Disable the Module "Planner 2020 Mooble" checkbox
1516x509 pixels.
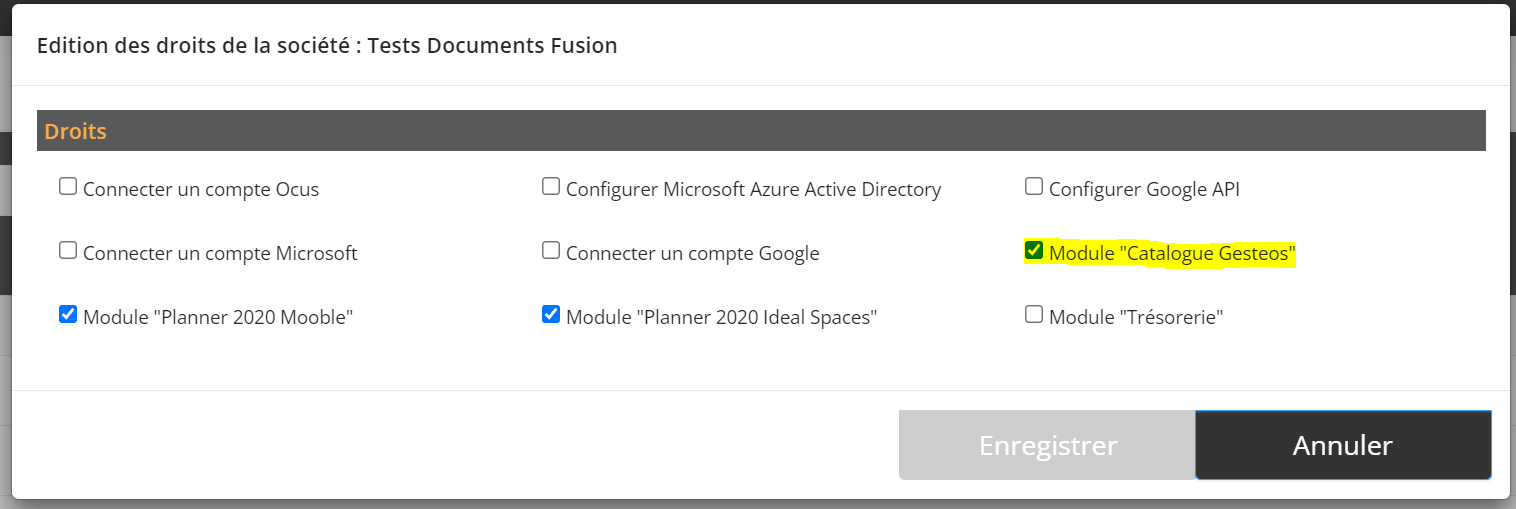tap(68, 315)
